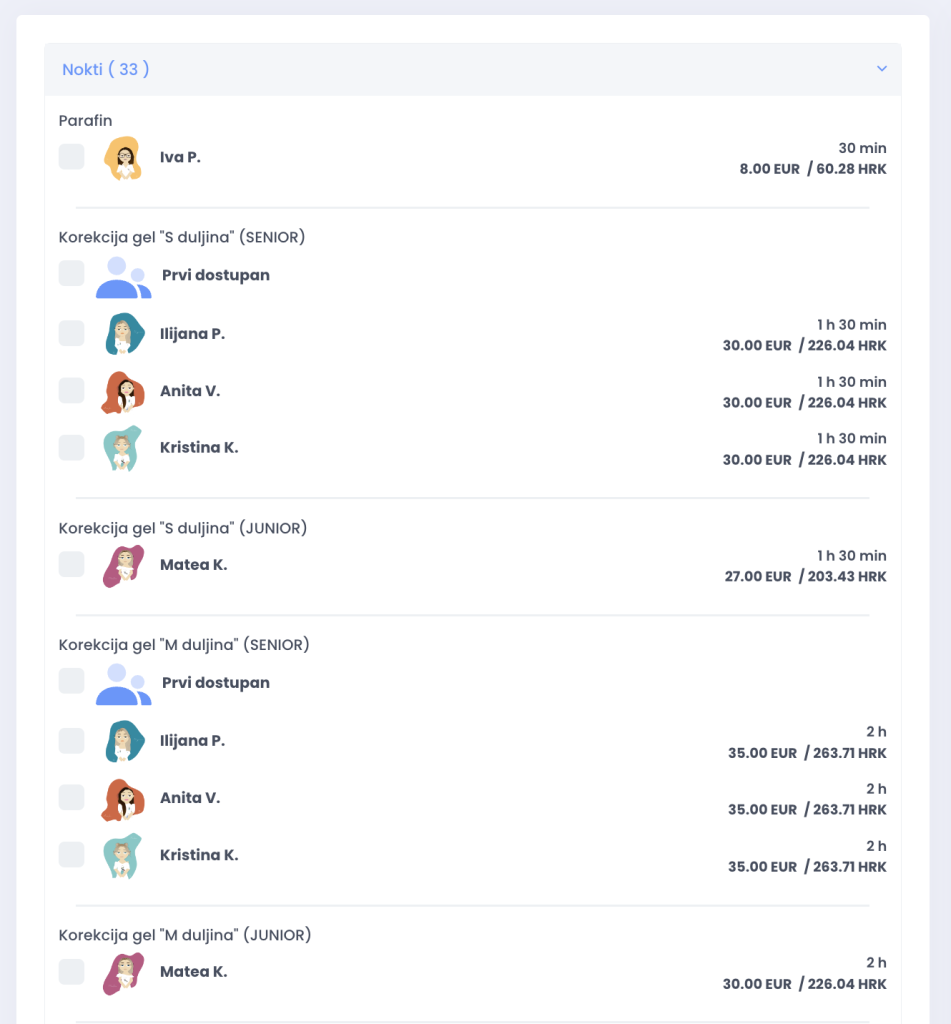951x1024 pixels.
Task: Click Prvi dostupan group icon for S duljina SENIOR
Action: [122, 277]
